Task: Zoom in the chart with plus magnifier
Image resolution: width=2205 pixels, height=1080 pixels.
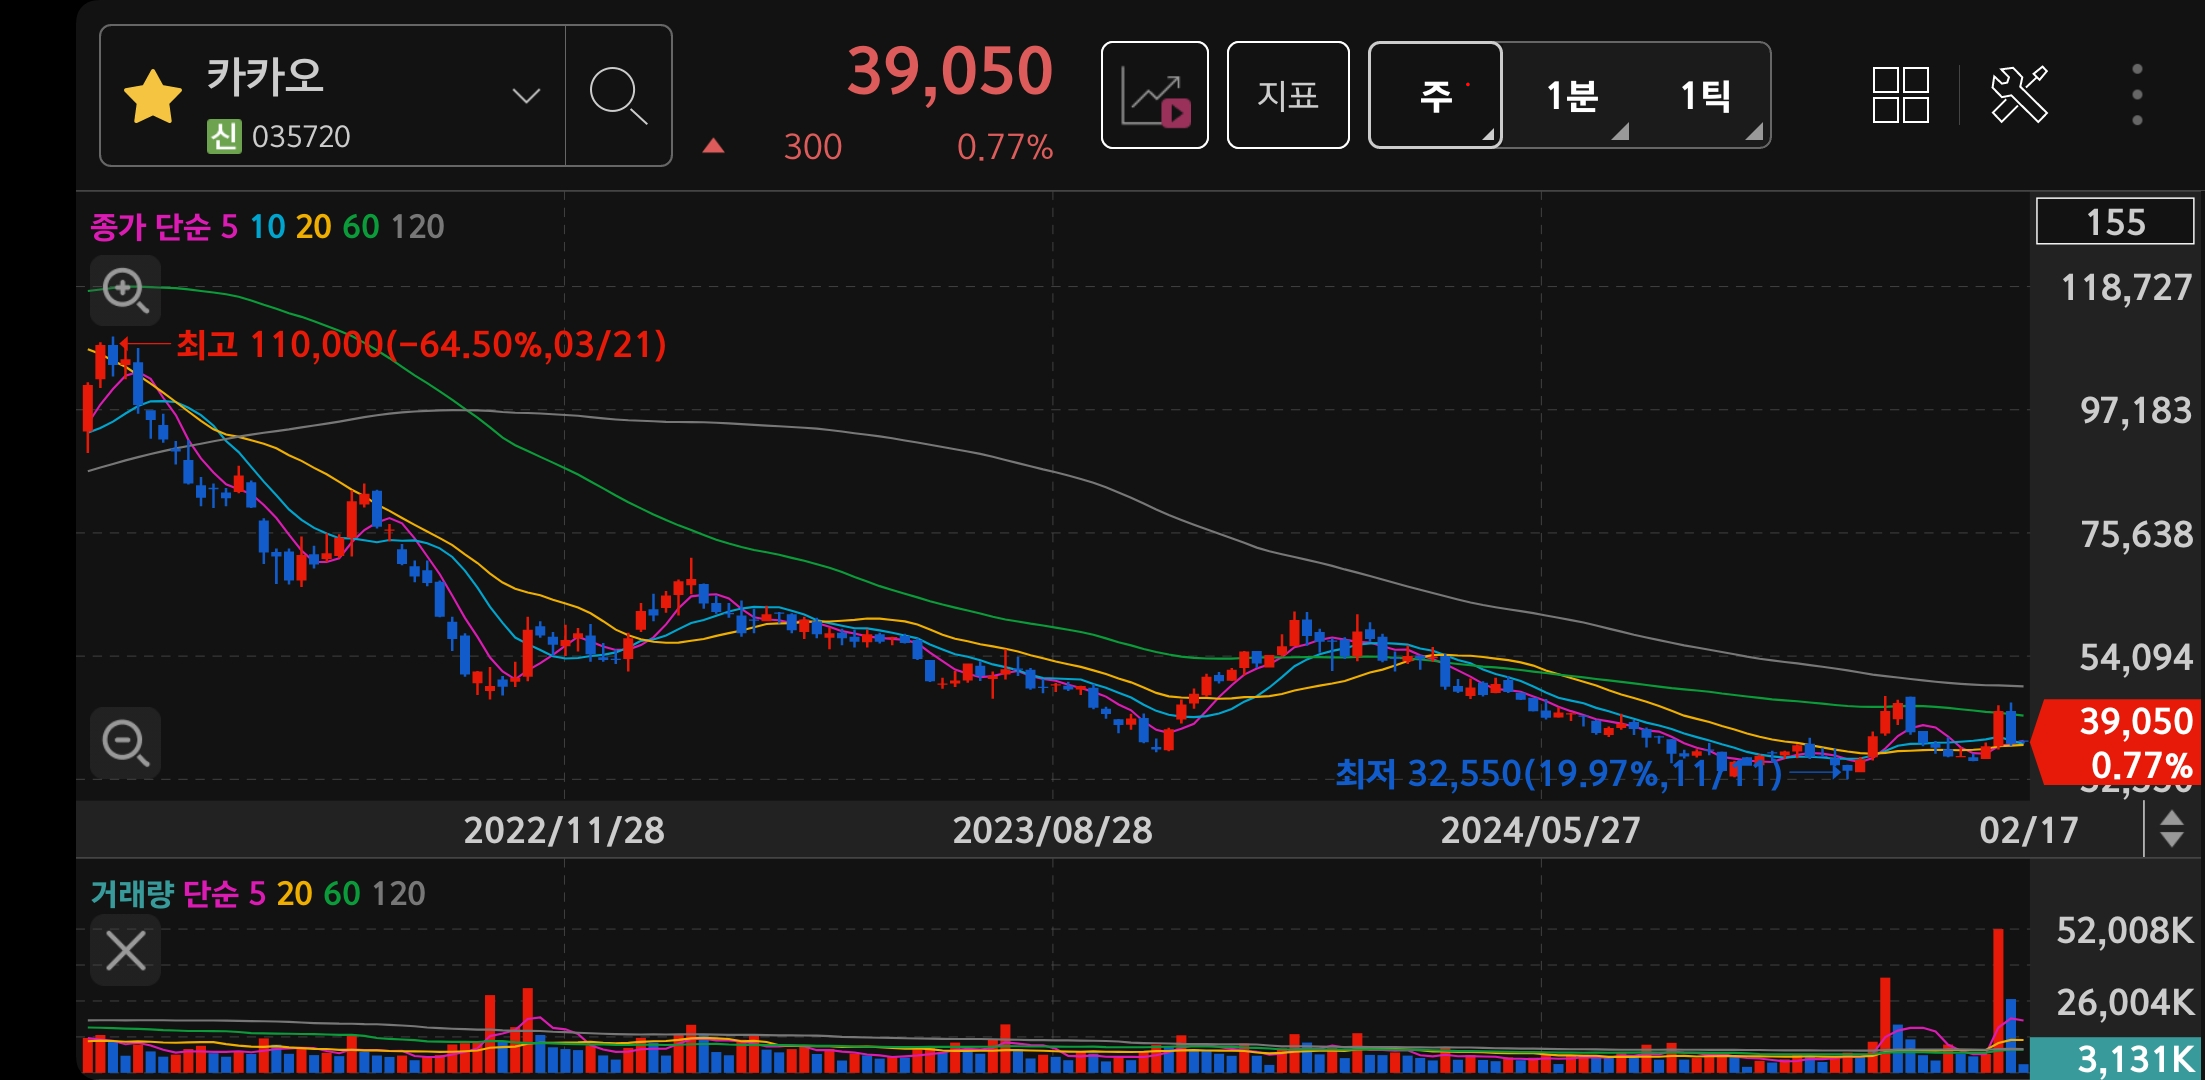Action: point(125,290)
